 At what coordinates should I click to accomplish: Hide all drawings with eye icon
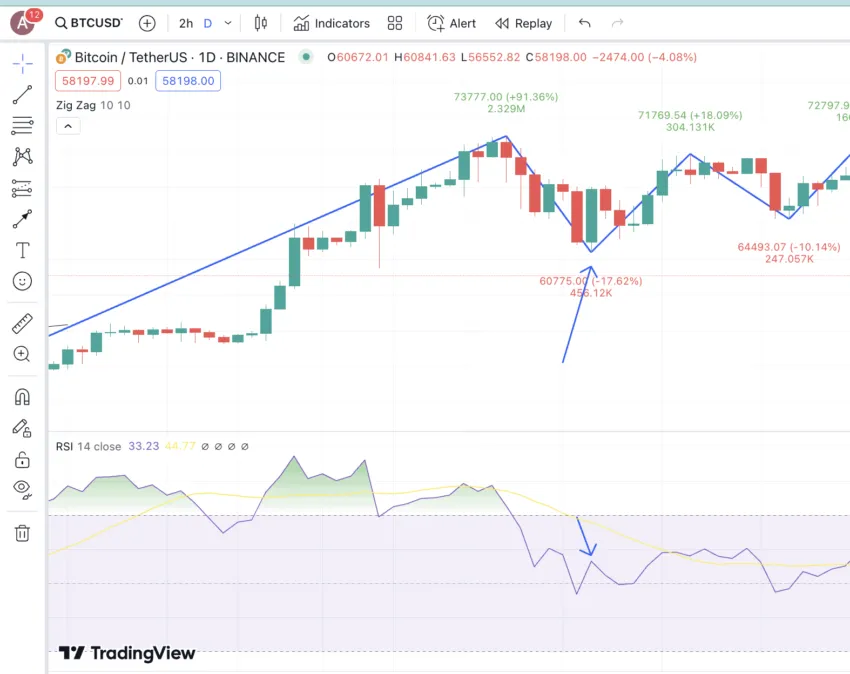(22, 489)
